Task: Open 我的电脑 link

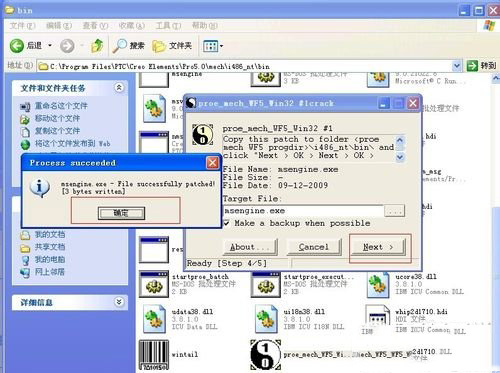Action: [50, 259]
